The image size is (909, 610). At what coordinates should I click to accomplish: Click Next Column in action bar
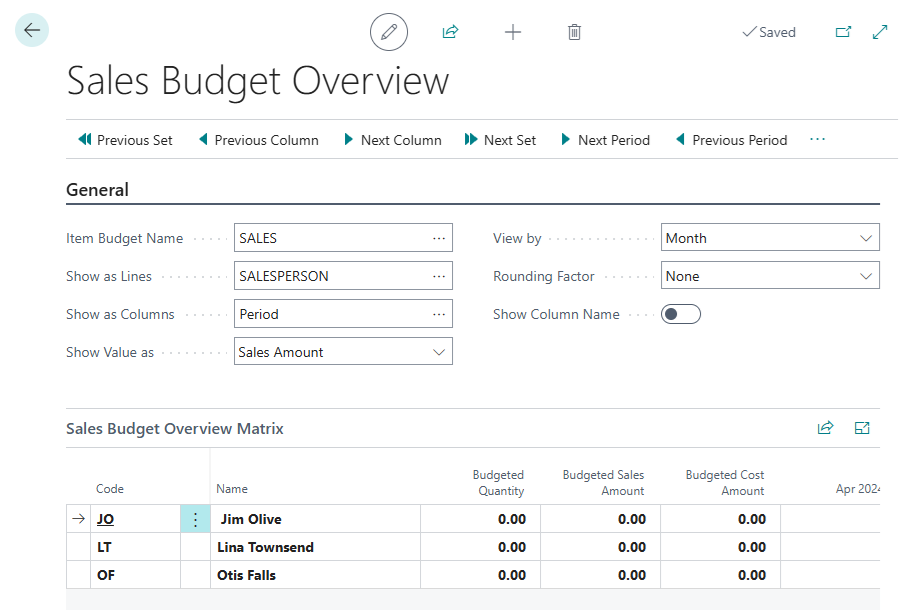[x=392, y=140]
